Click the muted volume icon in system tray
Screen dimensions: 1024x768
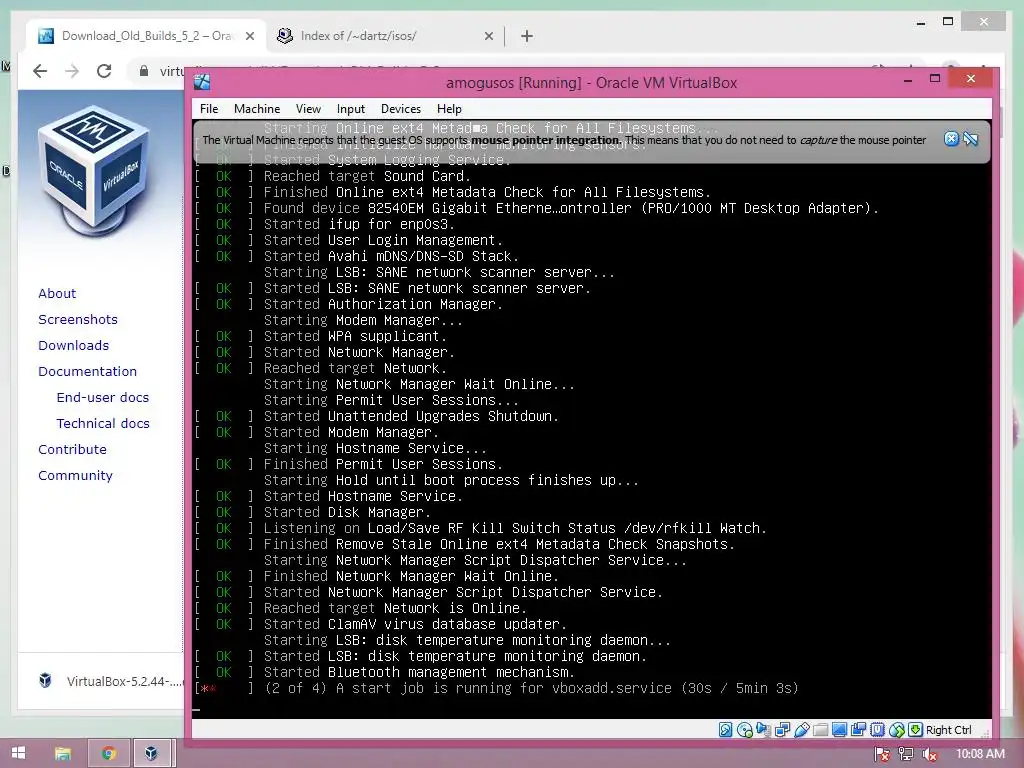coord(930,754)
